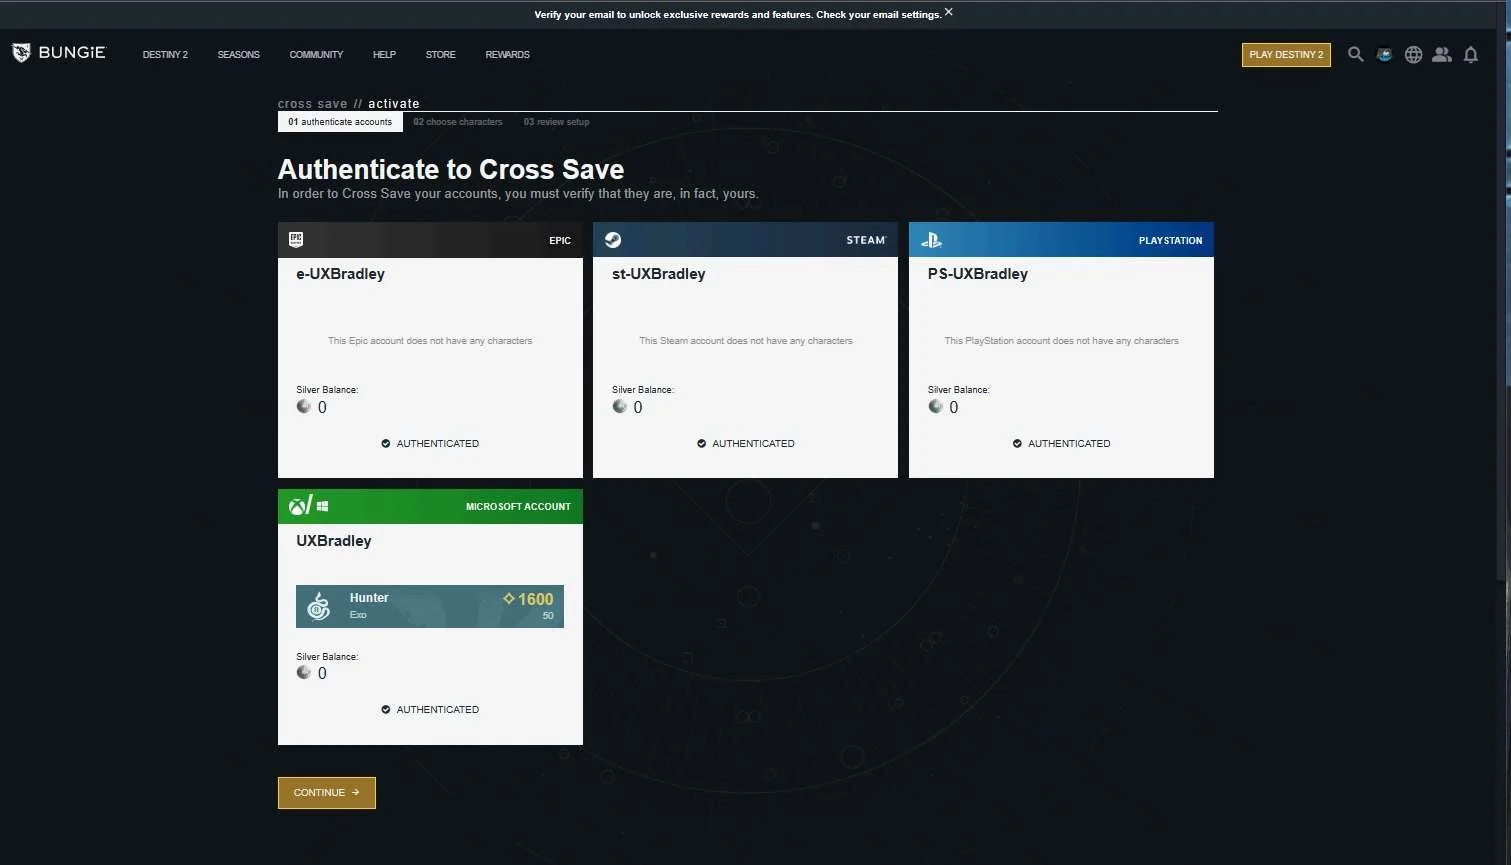Click the Steam logo icon
The image size is (1511, 865).
coord(613,239)
